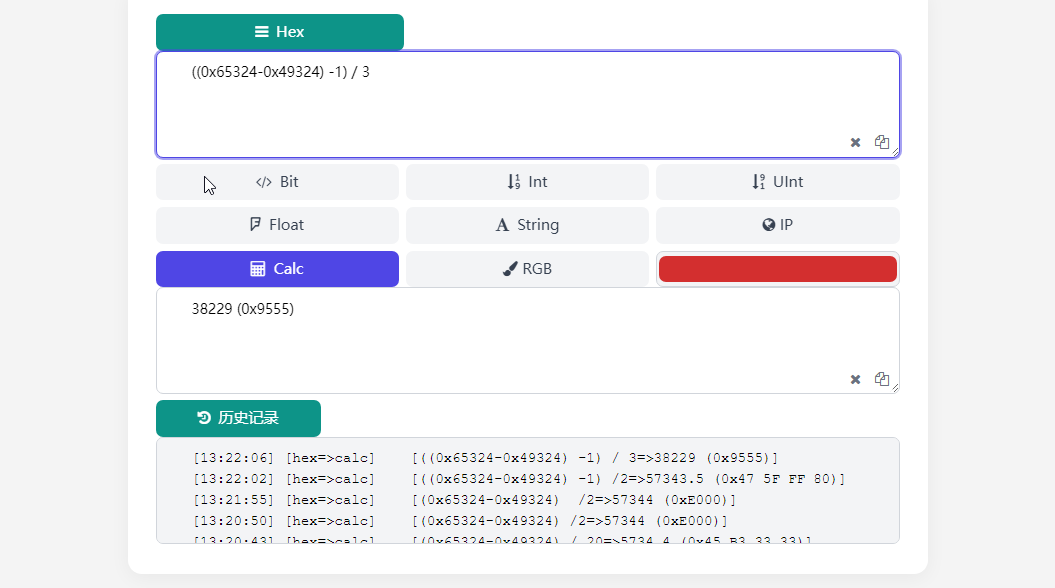Screen dimensions: 1055x588
Task: Open the RGB conversion option
Action: 527,269
